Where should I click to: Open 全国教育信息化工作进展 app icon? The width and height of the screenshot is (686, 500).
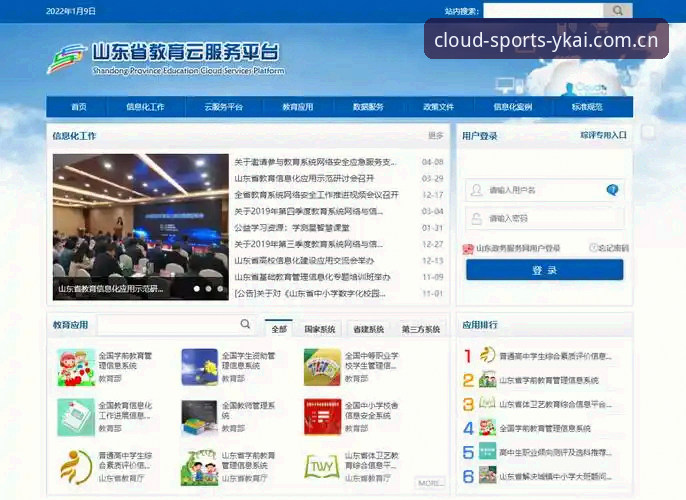point(76,417)
